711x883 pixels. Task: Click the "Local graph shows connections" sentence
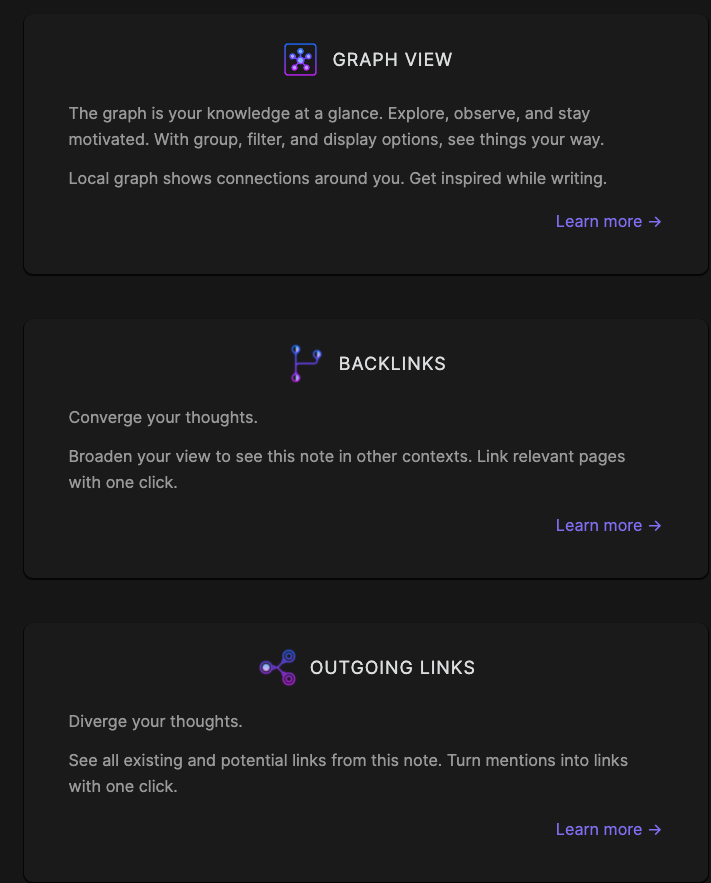[338, 179]
